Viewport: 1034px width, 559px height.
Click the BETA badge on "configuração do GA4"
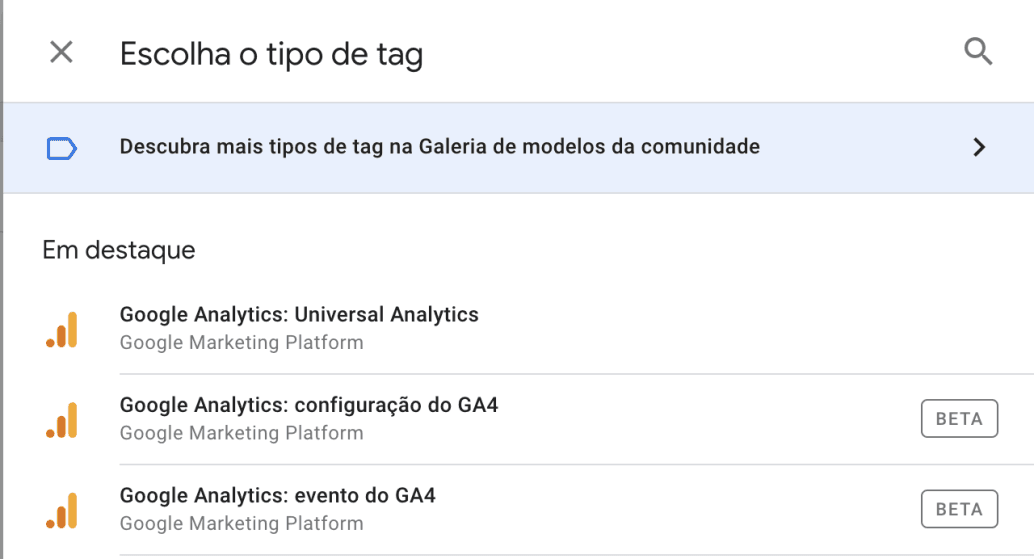959,419
